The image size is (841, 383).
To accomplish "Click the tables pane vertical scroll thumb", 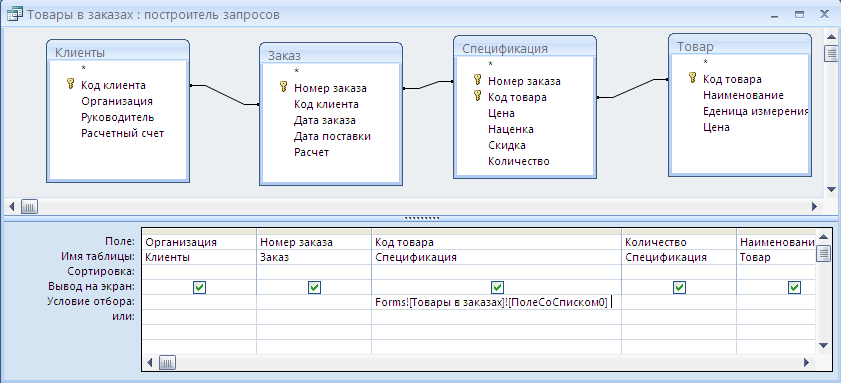I will [x=831, y=53].
